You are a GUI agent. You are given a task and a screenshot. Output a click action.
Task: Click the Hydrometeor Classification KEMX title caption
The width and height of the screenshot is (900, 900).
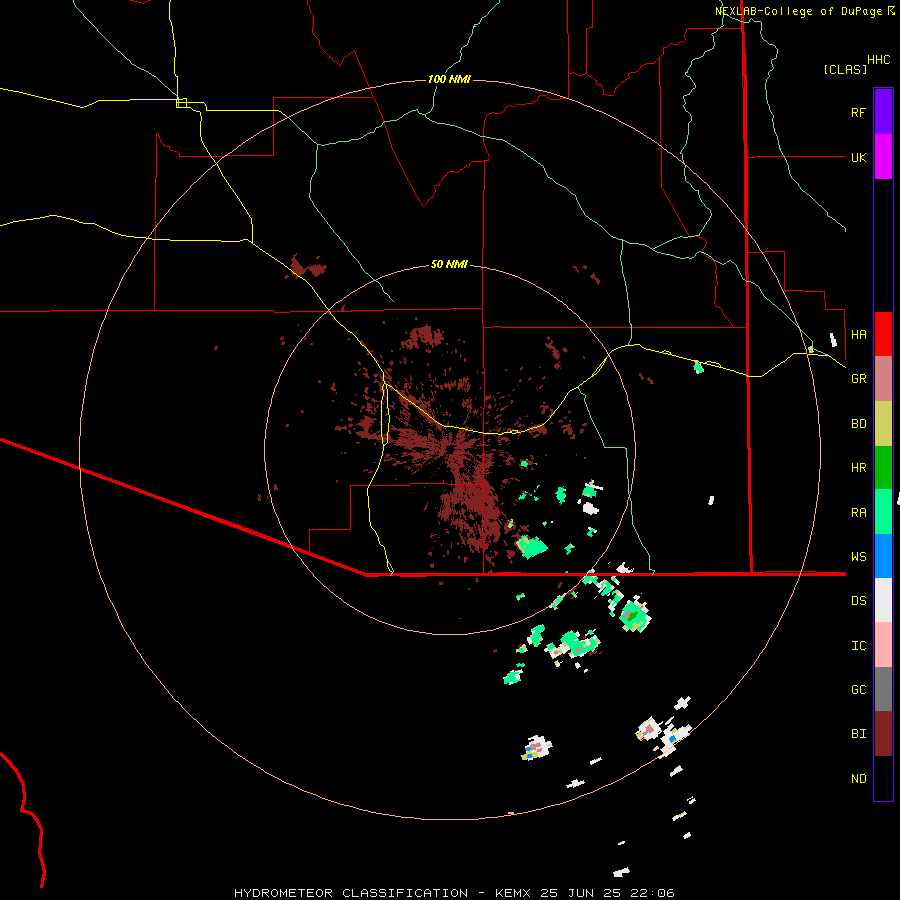(454, 893)
